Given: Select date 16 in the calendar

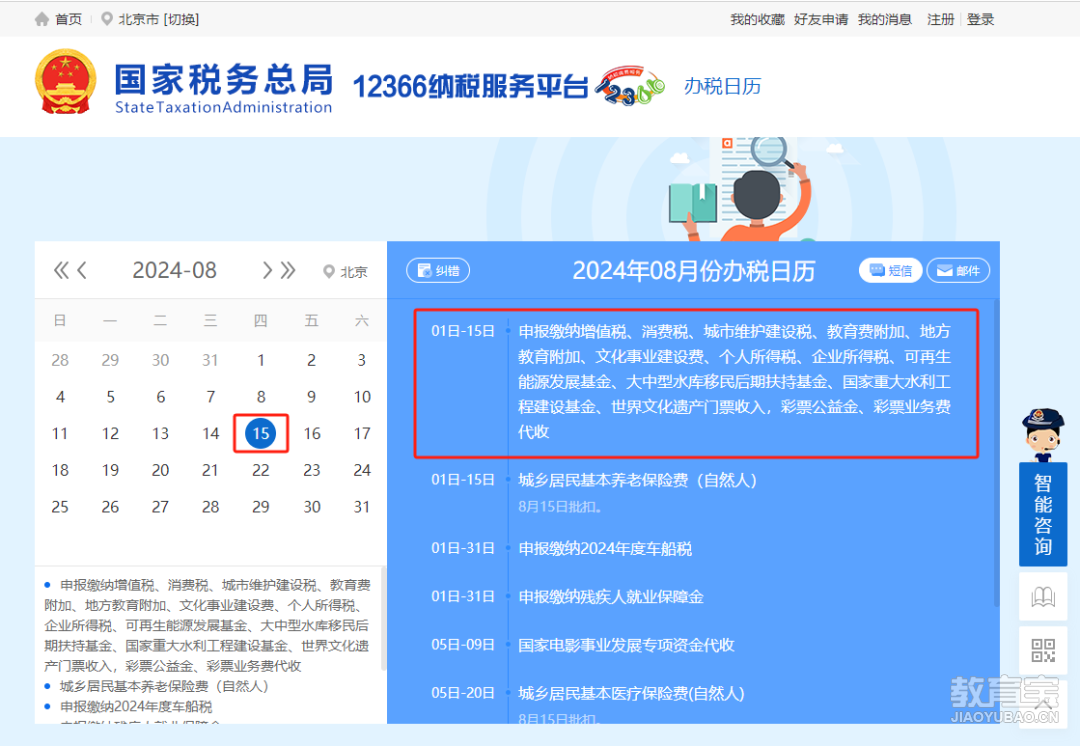Looking at the screenshot, I should pos(312,433).
